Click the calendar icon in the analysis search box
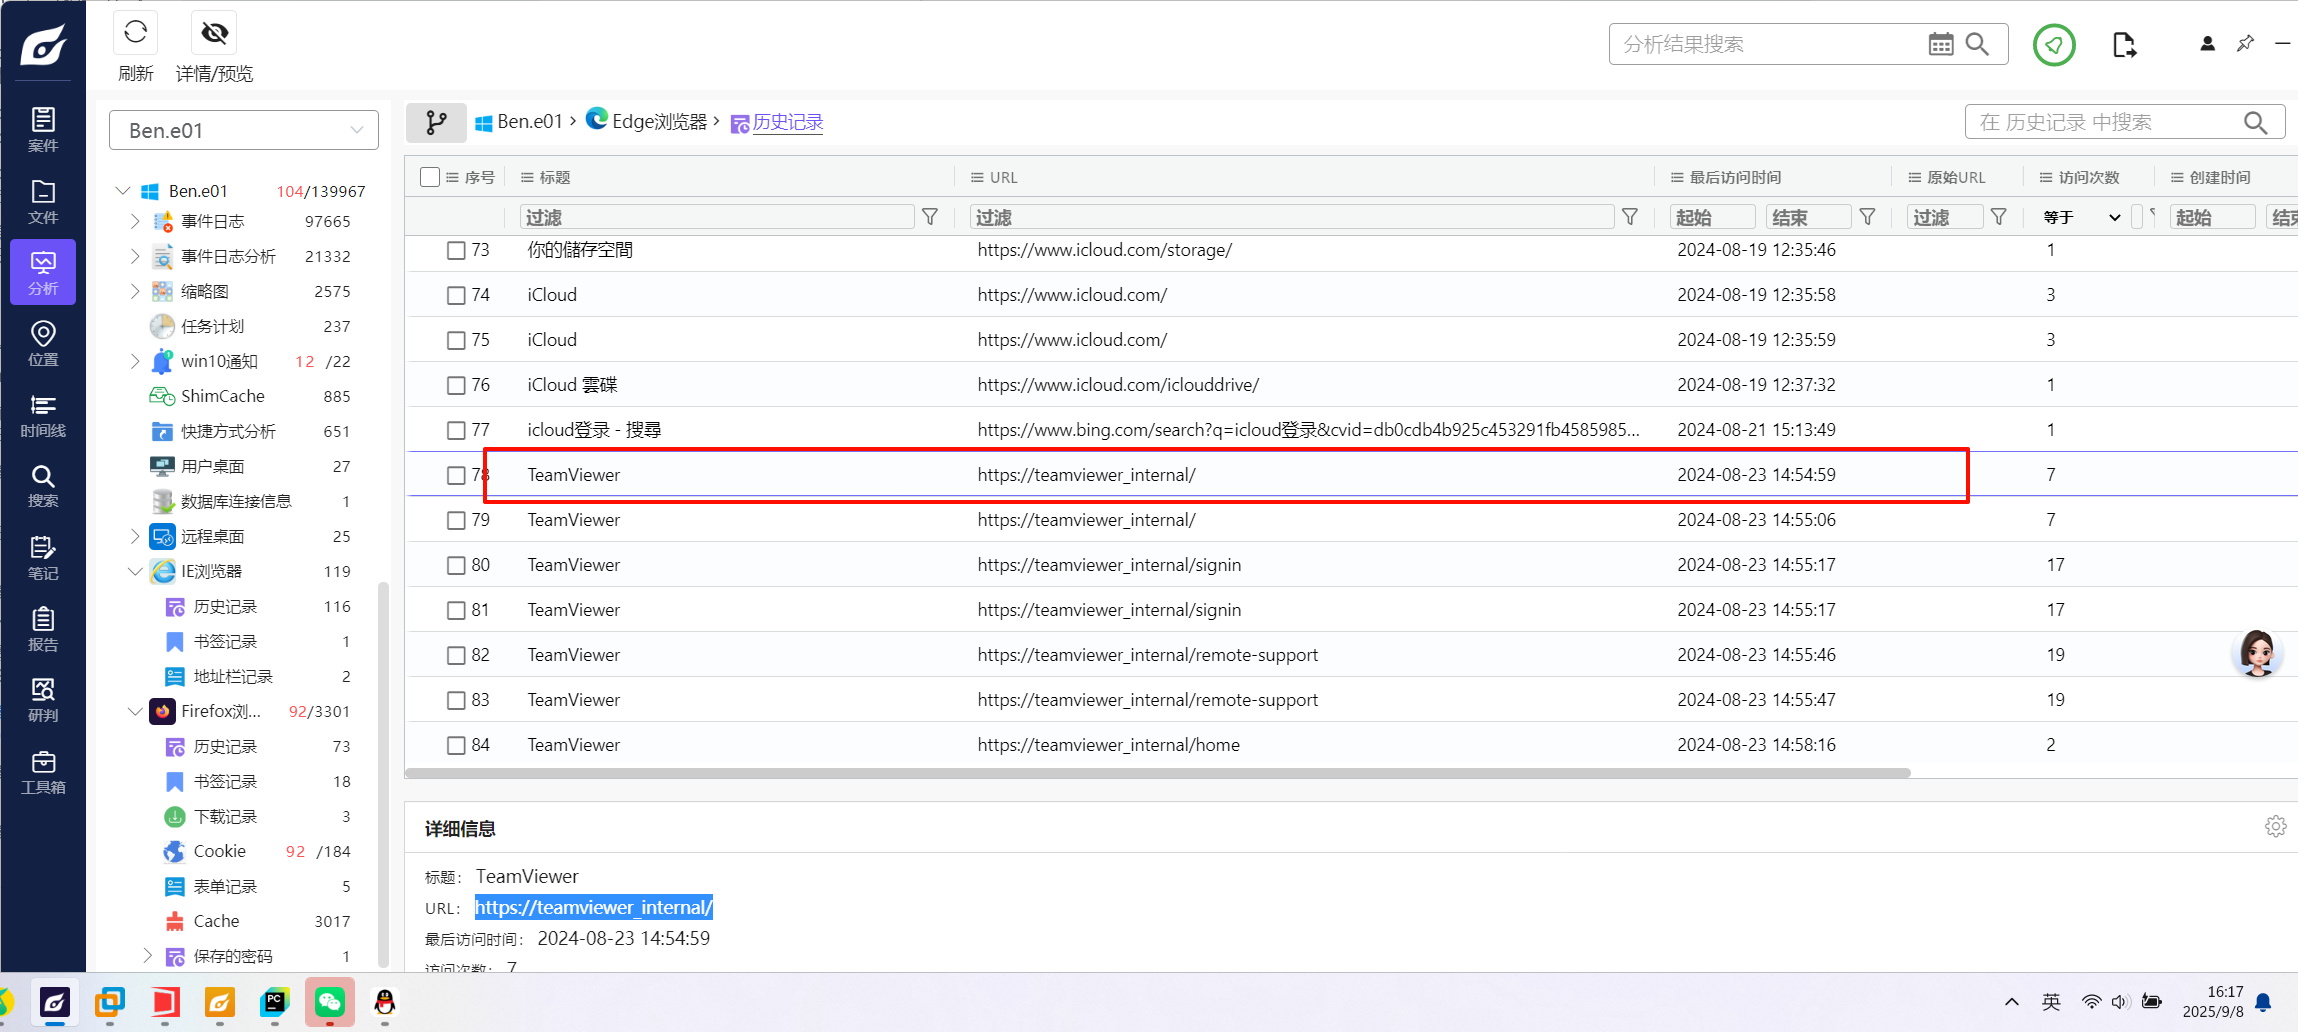This screenshot has height=1032, width=2298. [x=1940, y=44]
